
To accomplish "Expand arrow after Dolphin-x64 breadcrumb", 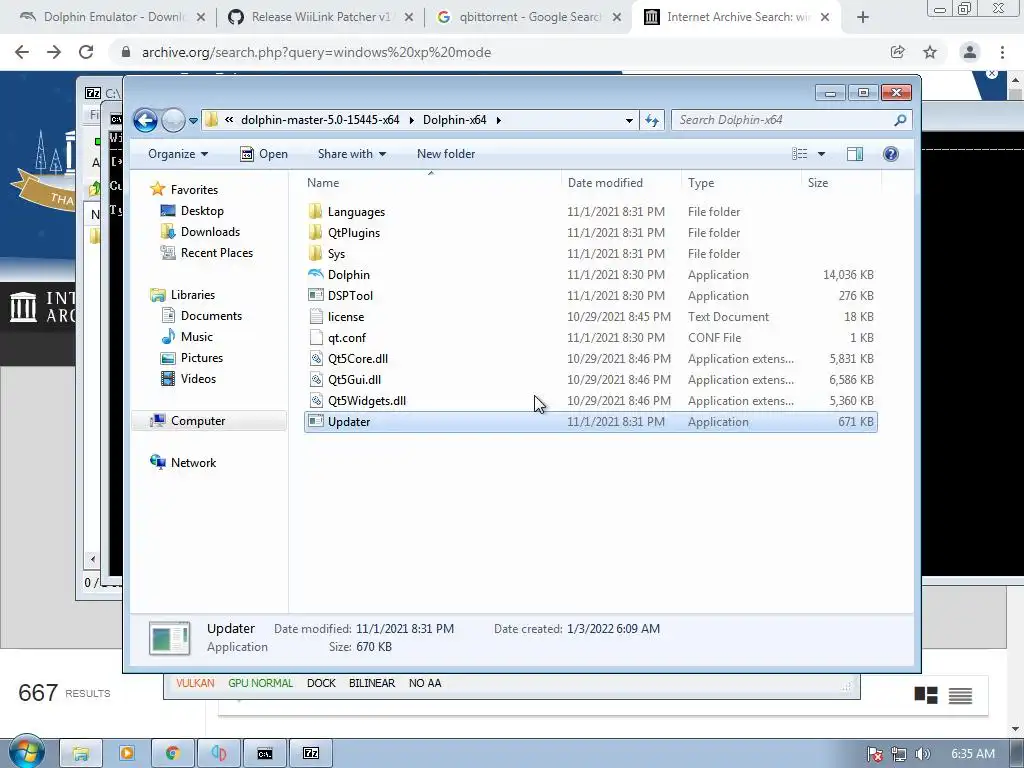I will [x=498, y=120].
